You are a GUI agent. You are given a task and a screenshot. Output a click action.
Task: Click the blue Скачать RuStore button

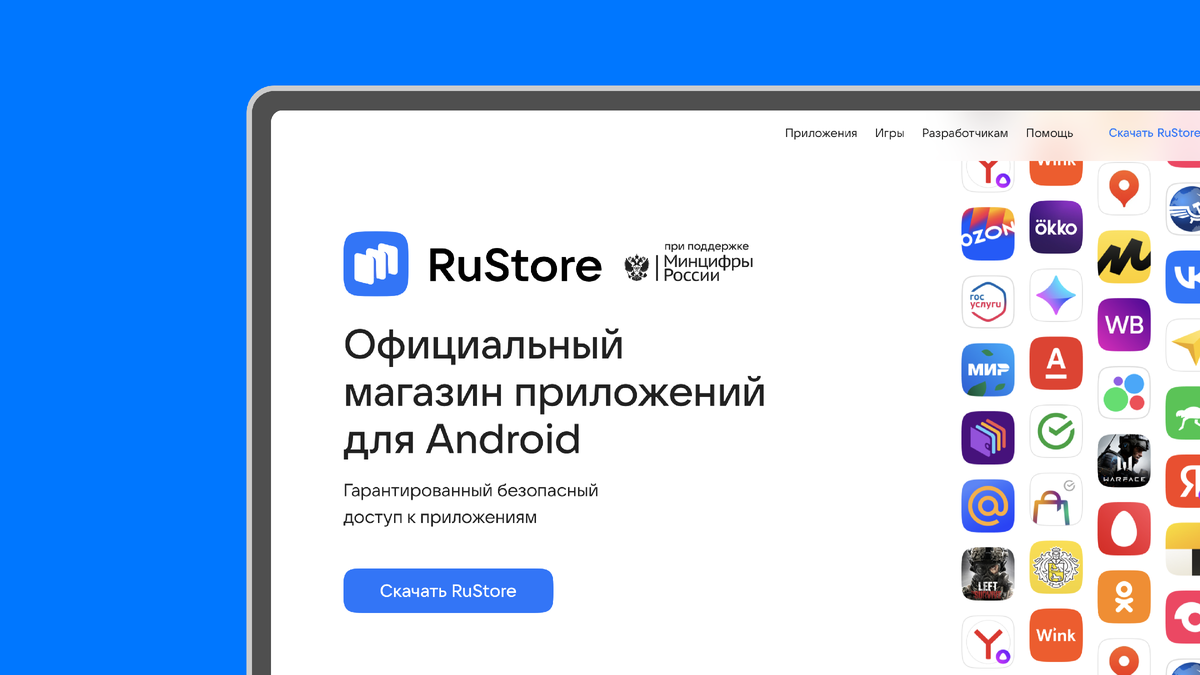click(x=448, y=591)
